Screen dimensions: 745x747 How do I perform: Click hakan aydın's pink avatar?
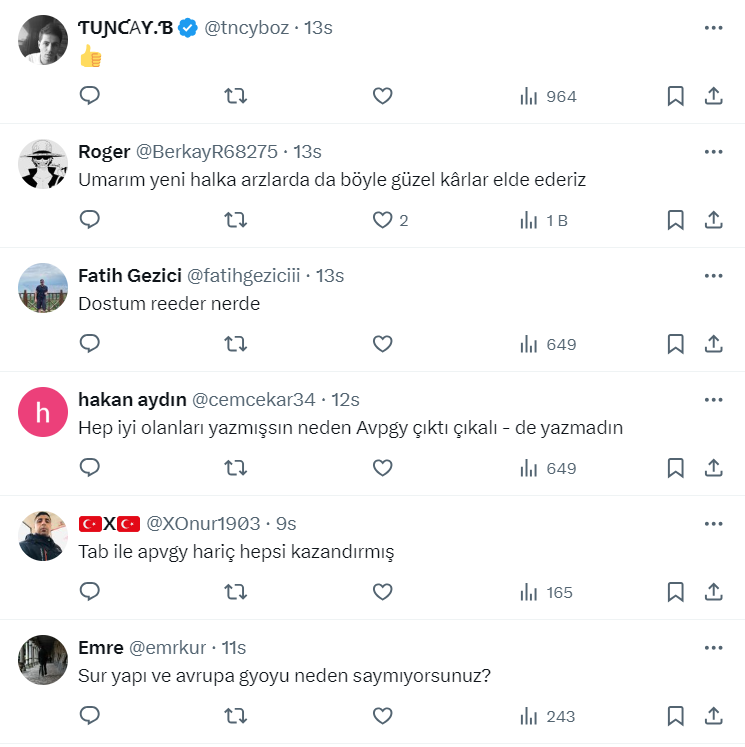point(43,413)
